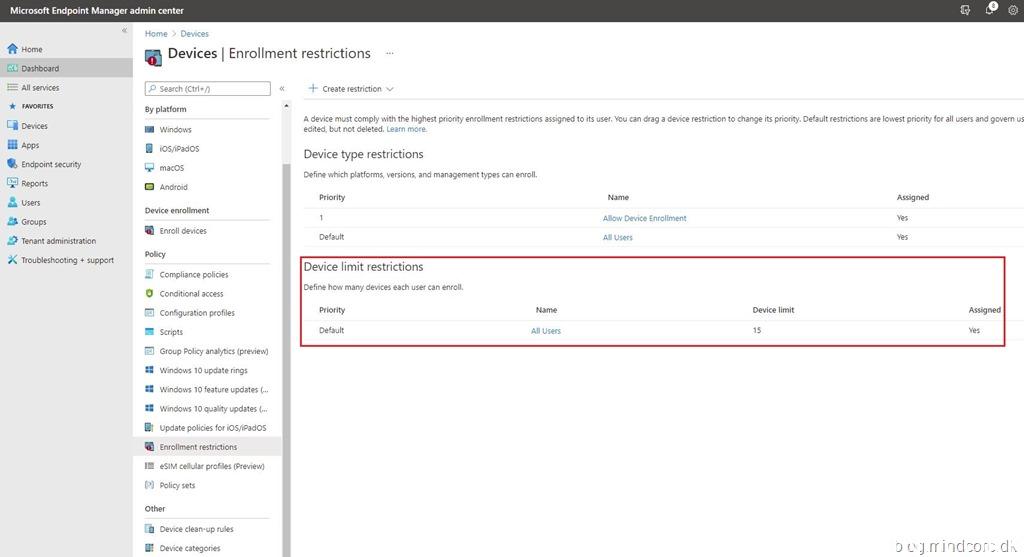This screenshot has height=557, width=1024.
Task: Collapse the Devices submenu panel
Action: click(x=282, y=89)
